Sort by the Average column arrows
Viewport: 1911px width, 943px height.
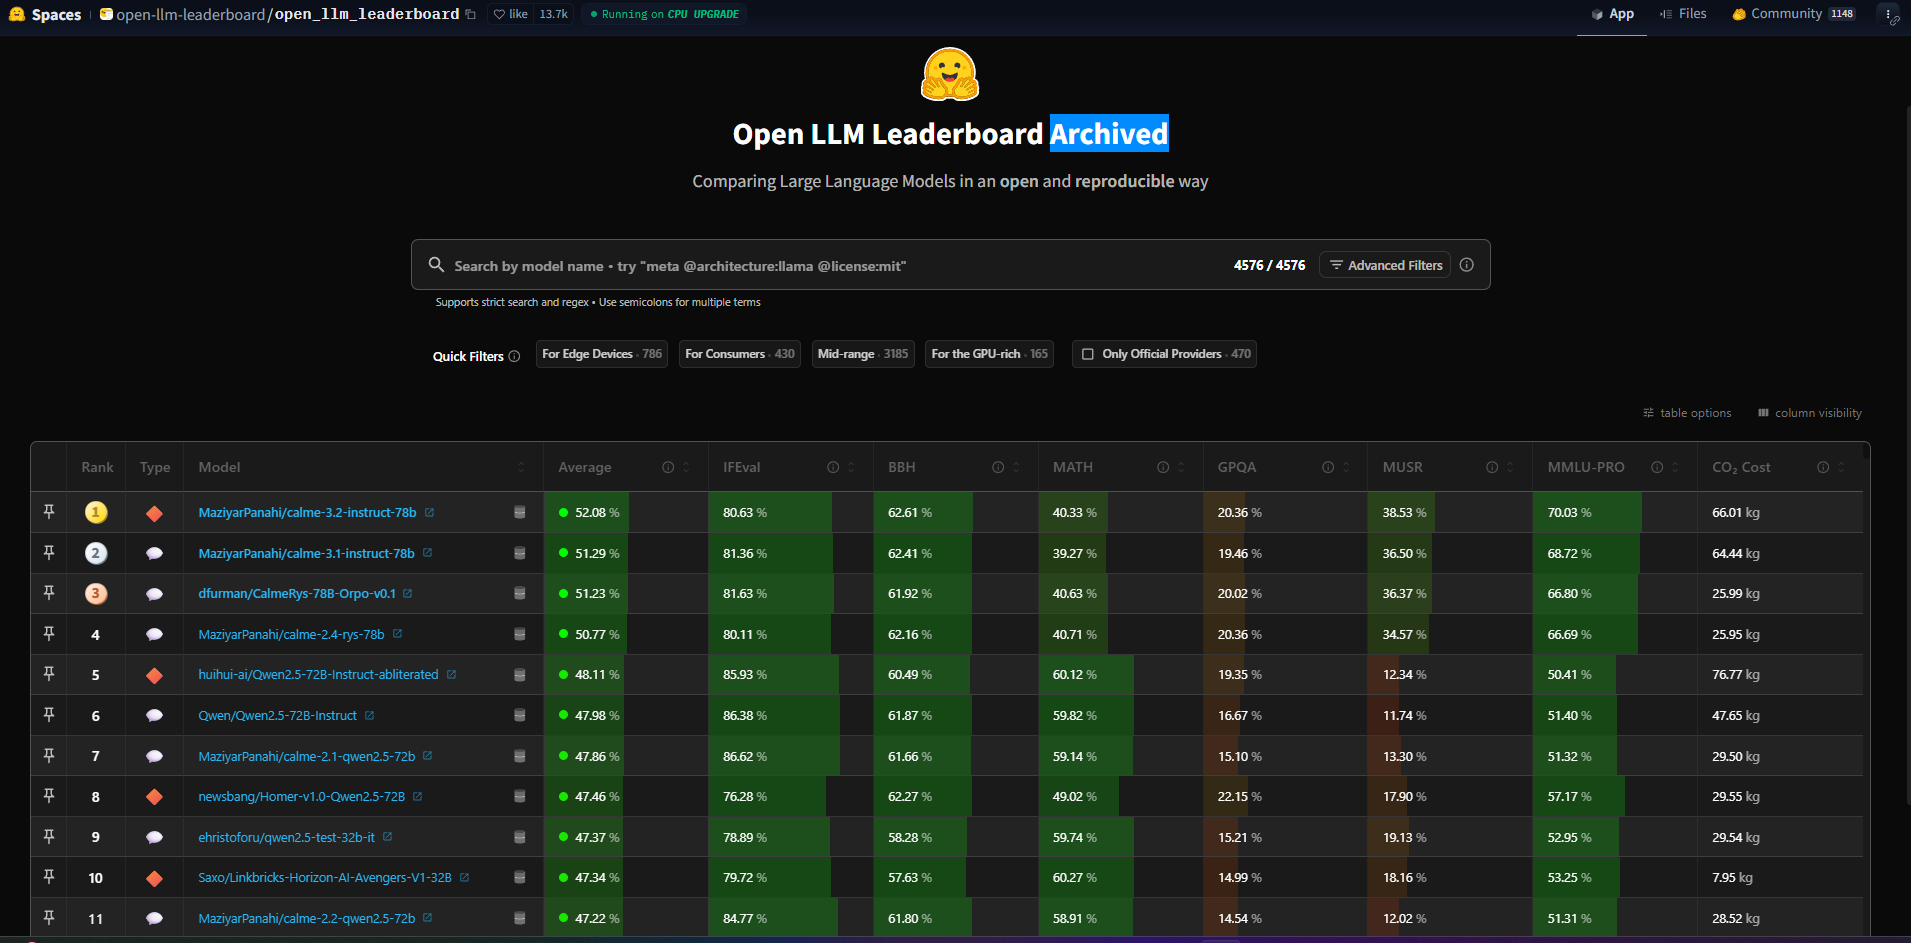(686, 467)
